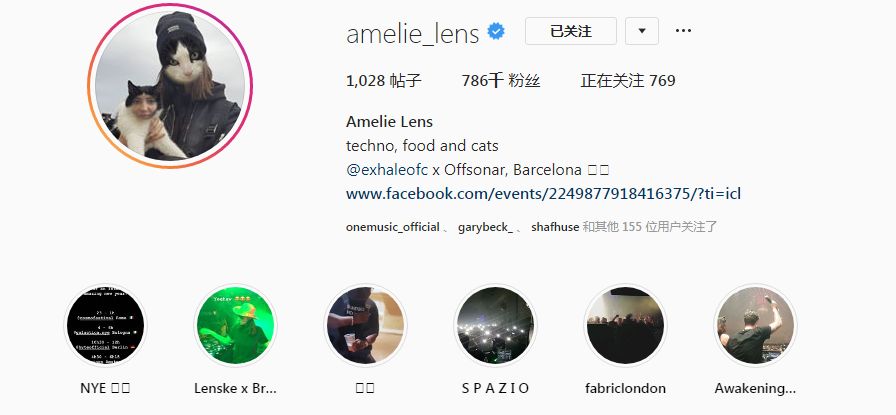Open the 正在关注 769 following list
The height and width of the screenshot is (415, 896).
627,81
